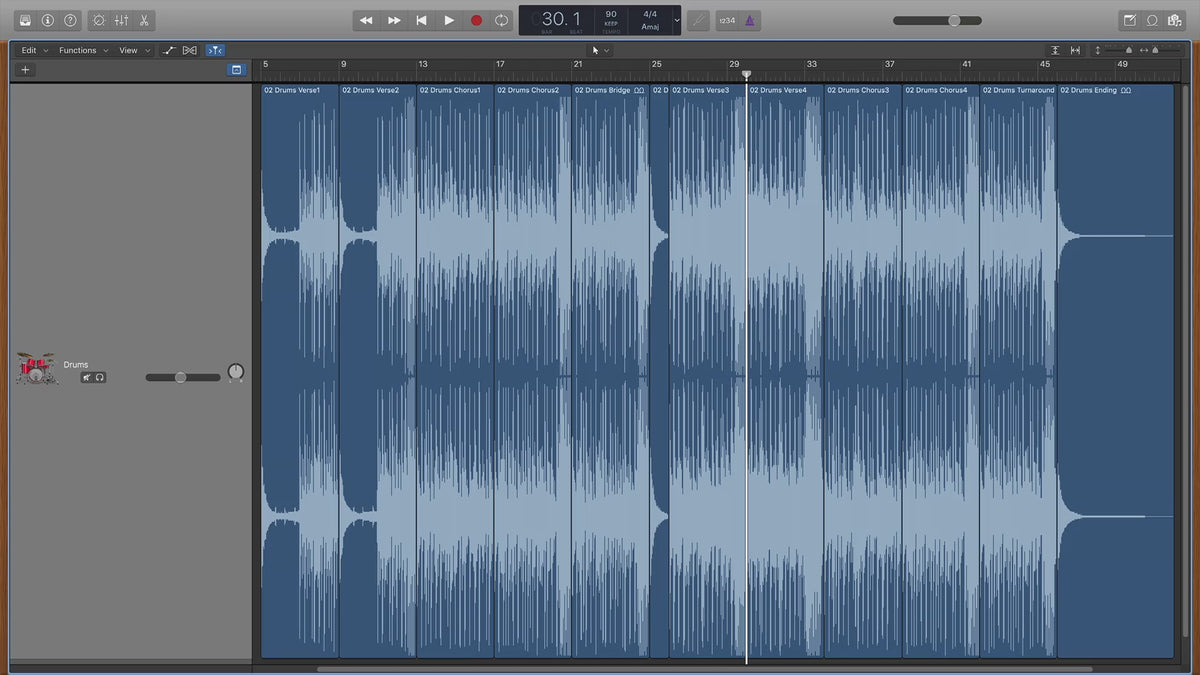Viewport: 1200px width, 675px height.
Task: Open the Loop Browser
Action: (1152, 20)
